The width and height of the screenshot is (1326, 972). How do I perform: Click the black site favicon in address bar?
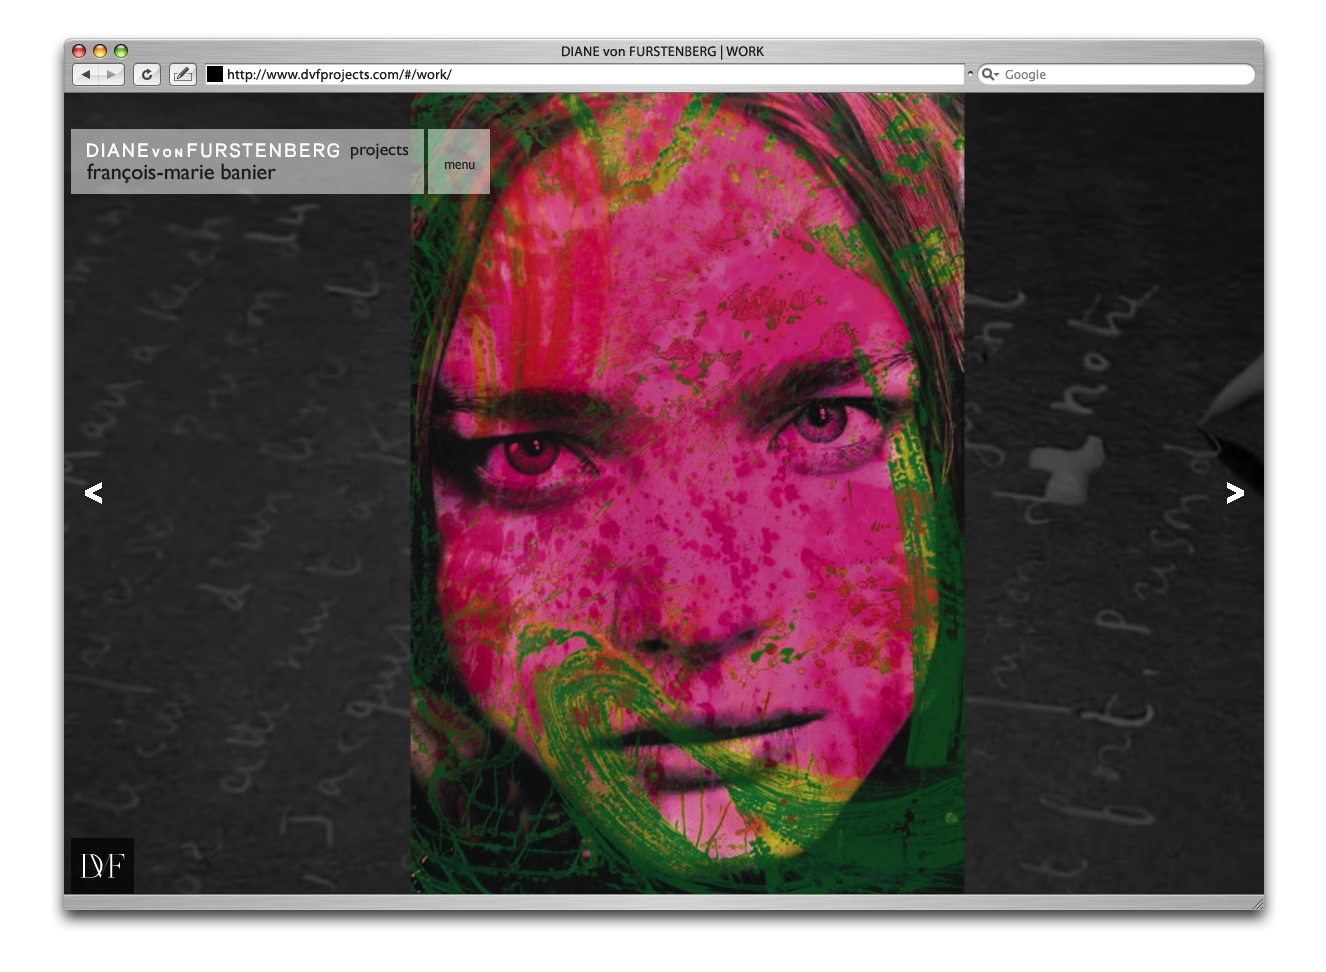(x=215, y=74)
